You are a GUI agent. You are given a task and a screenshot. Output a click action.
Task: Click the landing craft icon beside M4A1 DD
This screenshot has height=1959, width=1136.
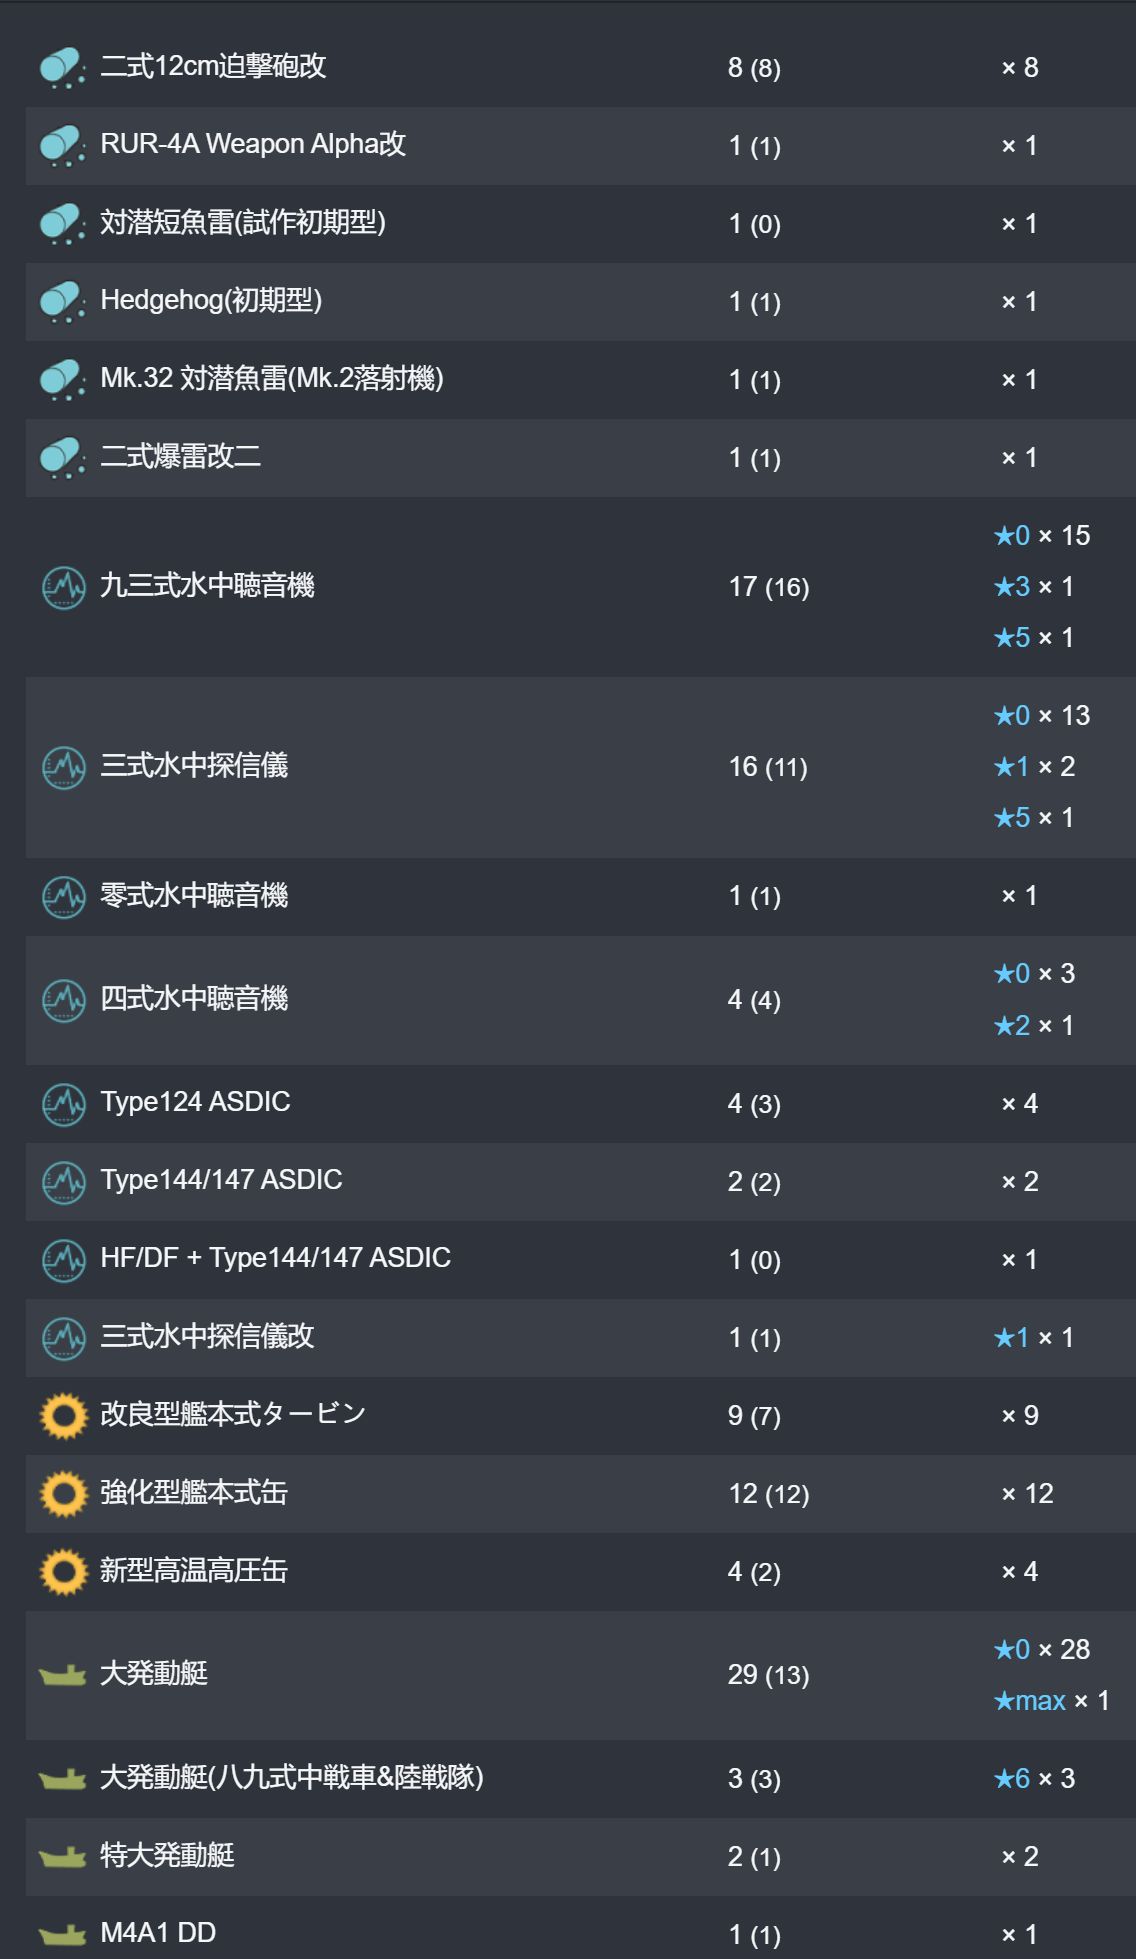pyautogui.click(x=62, y=1935)
